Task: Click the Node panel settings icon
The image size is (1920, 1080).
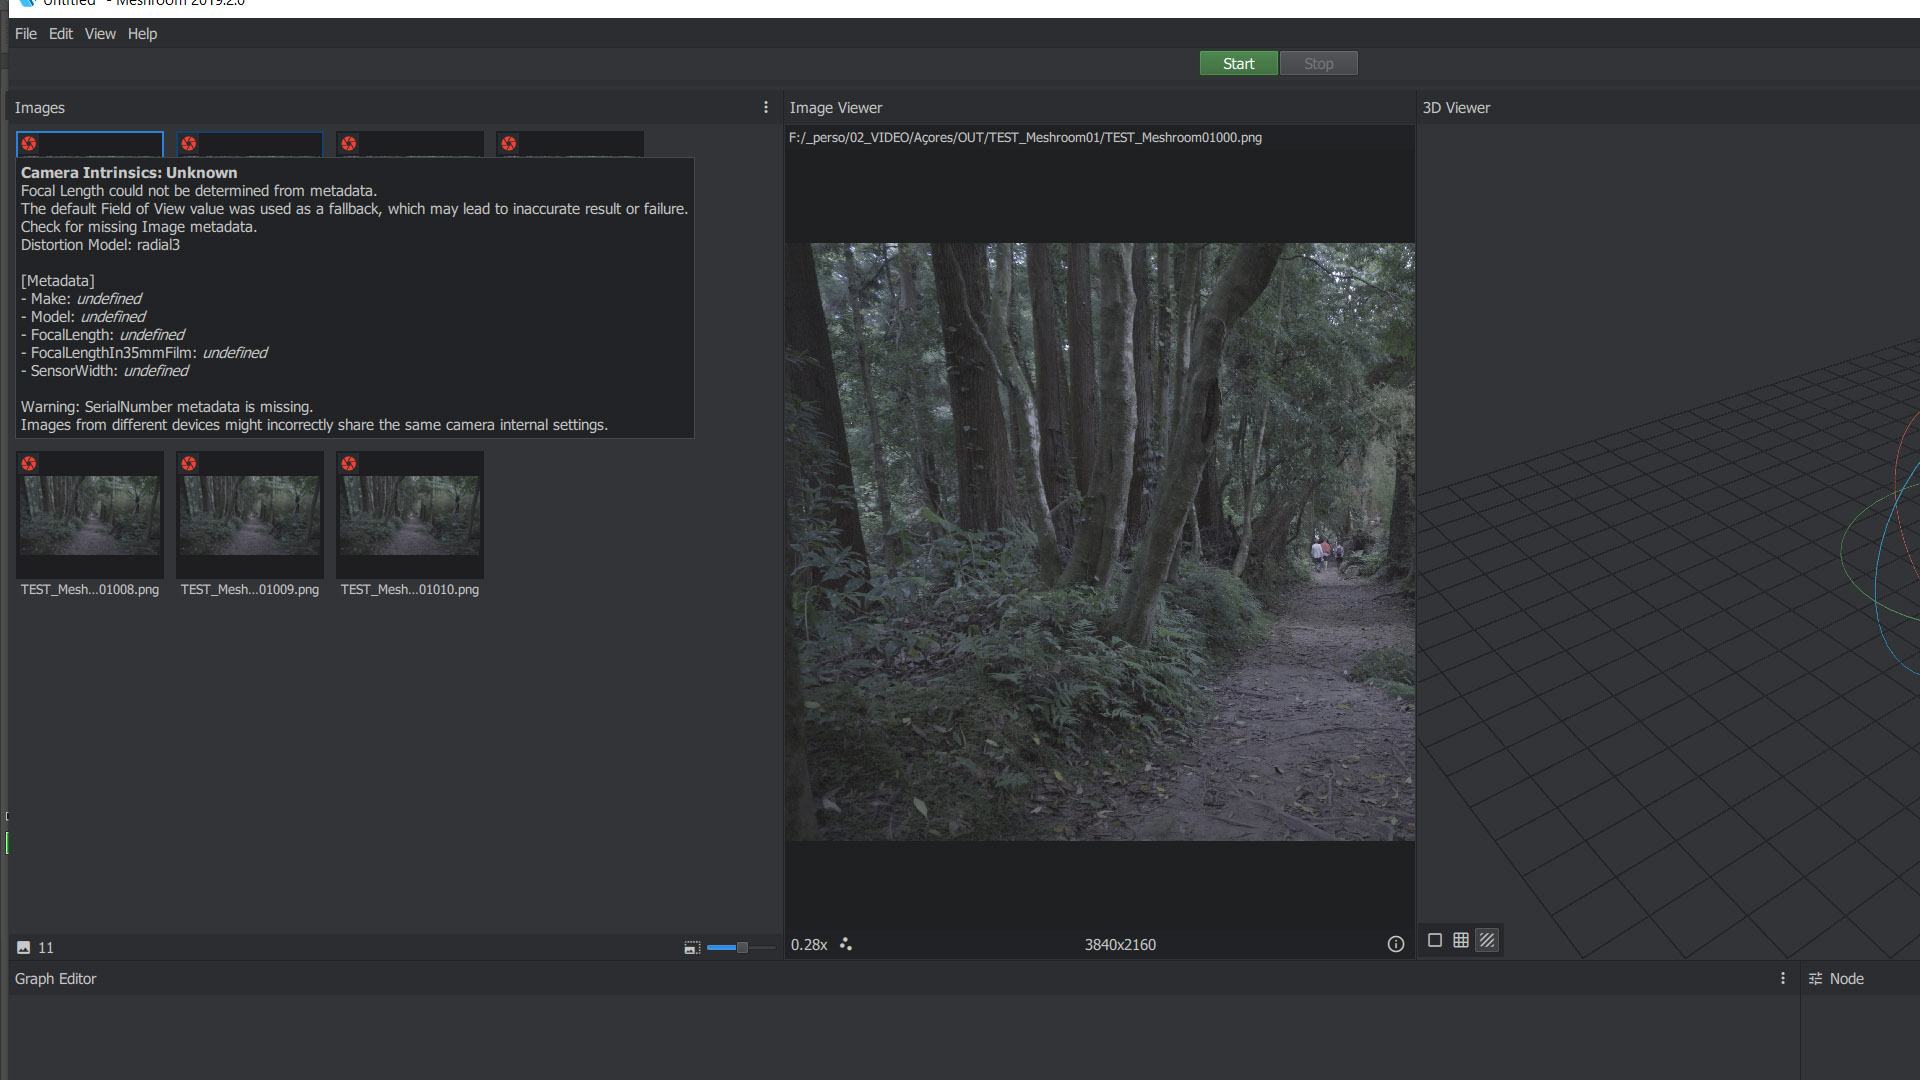Action: pyautogui.click(x=1815, y=978)
